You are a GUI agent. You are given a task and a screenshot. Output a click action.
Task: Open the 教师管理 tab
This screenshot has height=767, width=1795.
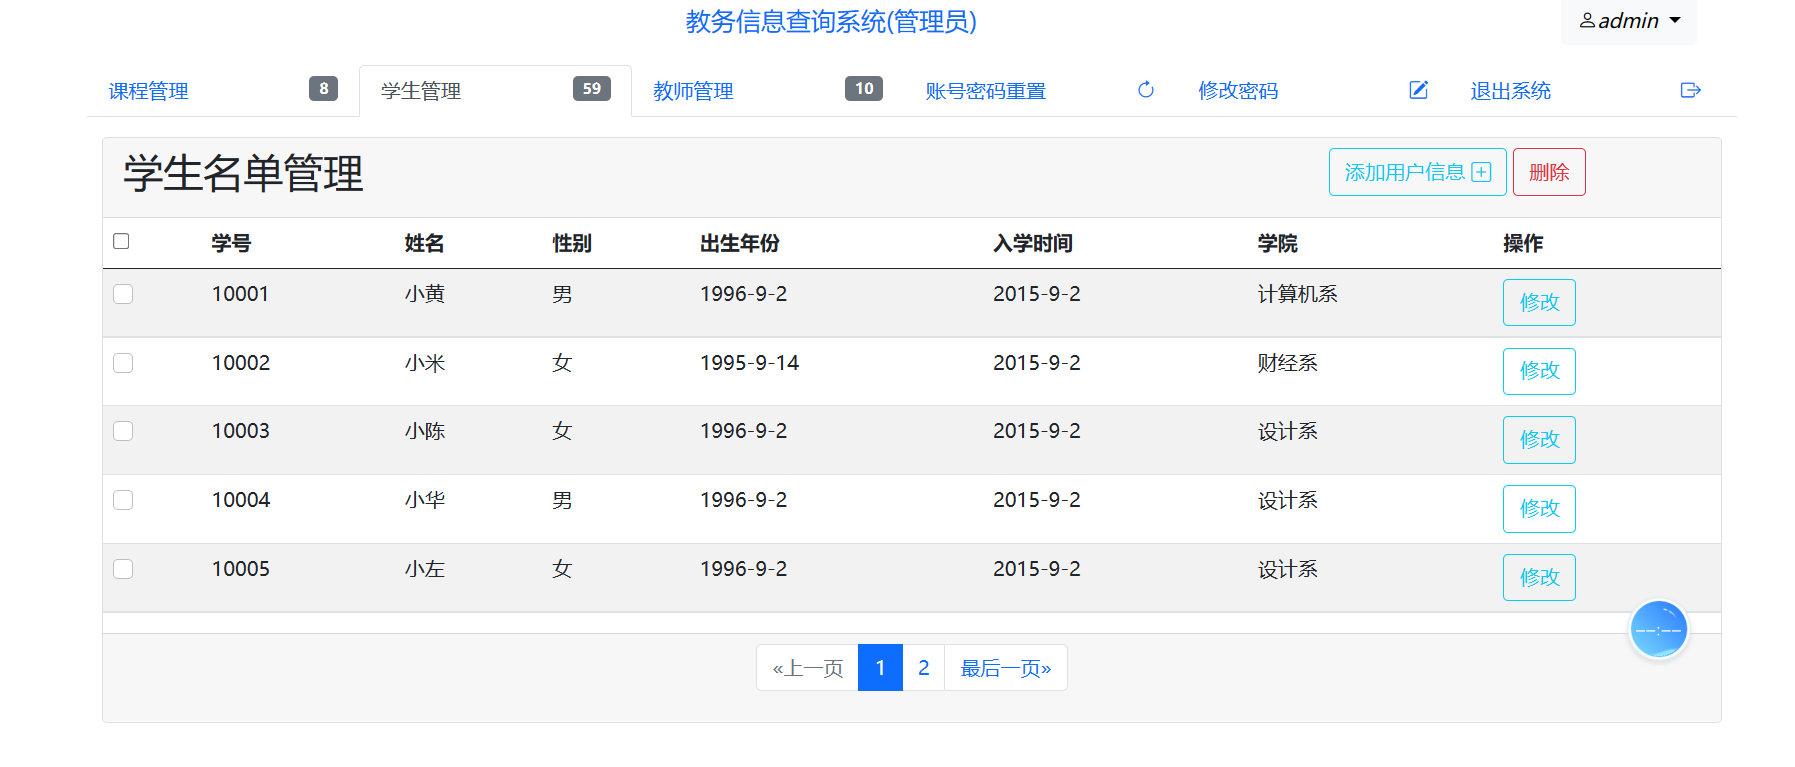click(x=693, y=91)
